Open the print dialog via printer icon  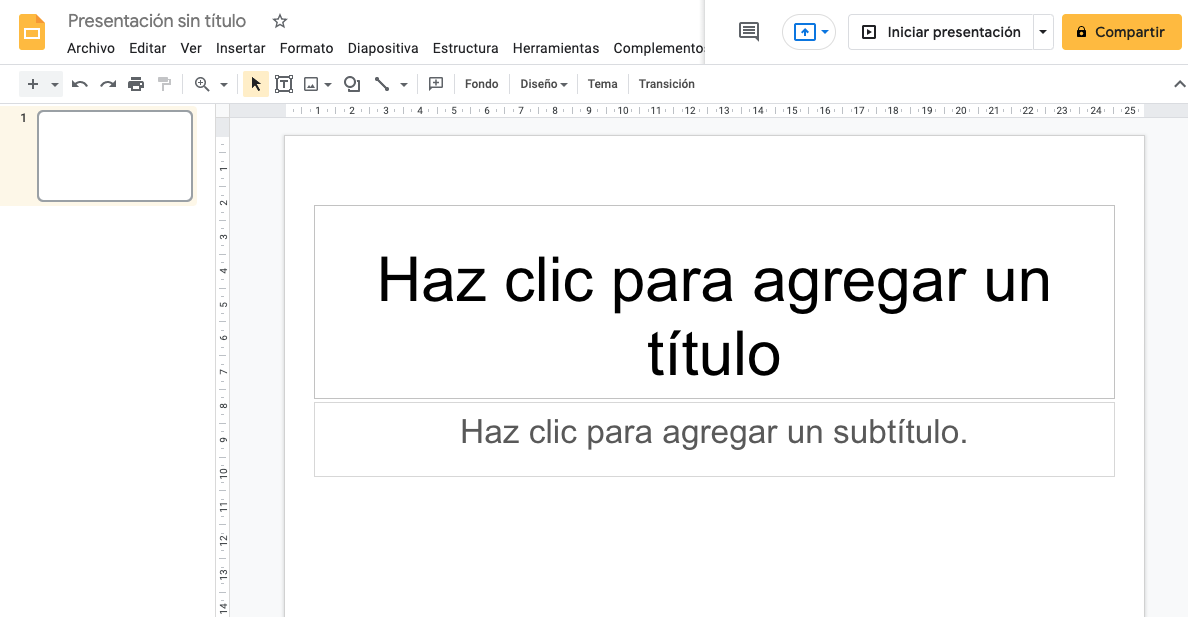pos(135,84)
